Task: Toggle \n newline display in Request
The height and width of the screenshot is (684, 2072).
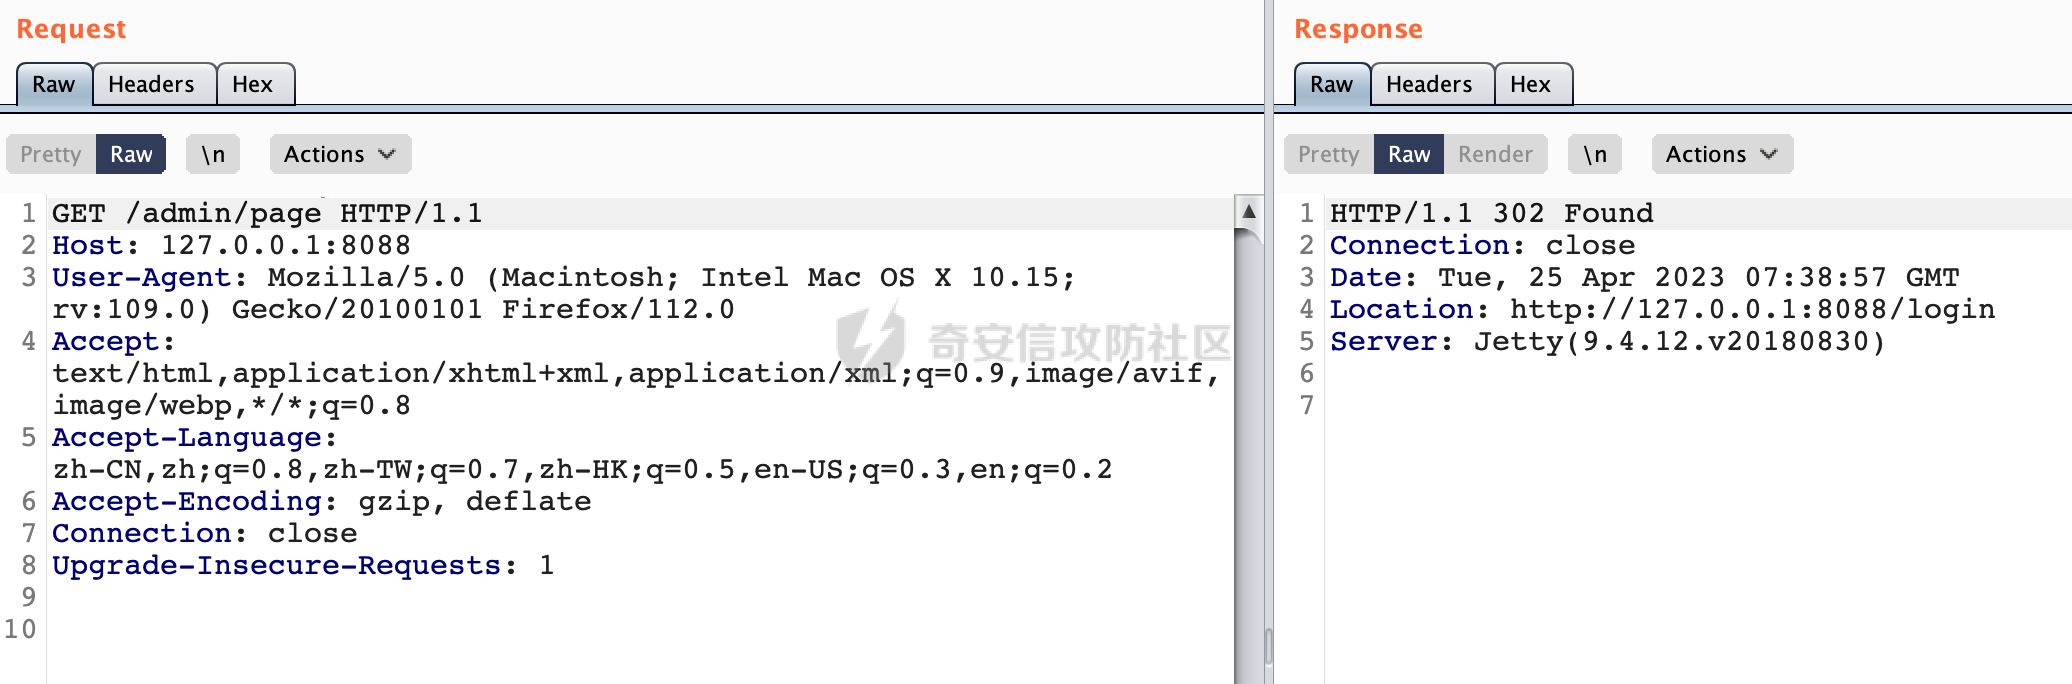Action: (x=213, y=155)
